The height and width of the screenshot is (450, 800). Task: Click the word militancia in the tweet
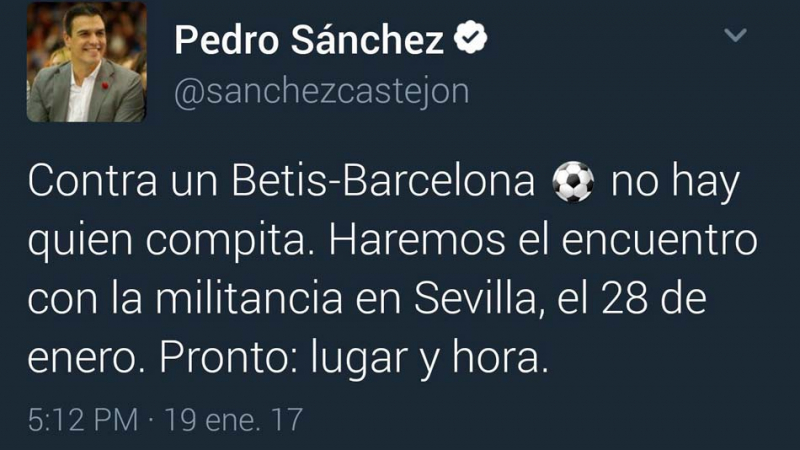point(249,298)
